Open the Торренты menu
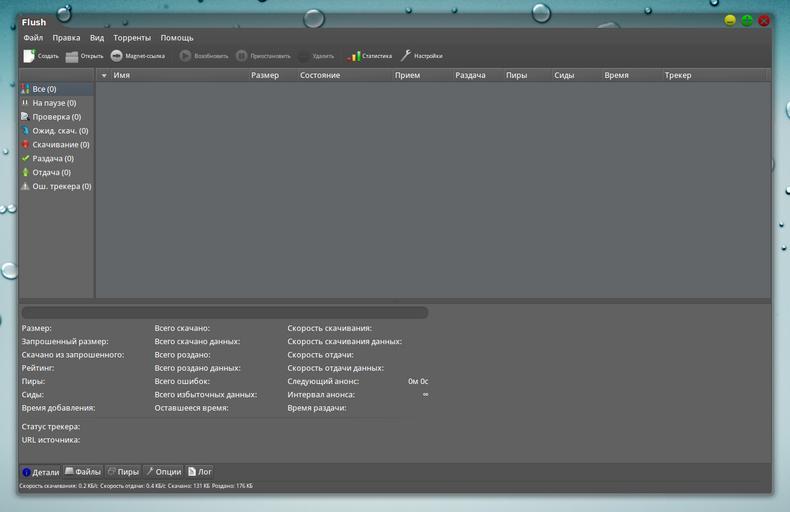The width and height of the screenshot is (790, 512). click(x=132, y=38)
